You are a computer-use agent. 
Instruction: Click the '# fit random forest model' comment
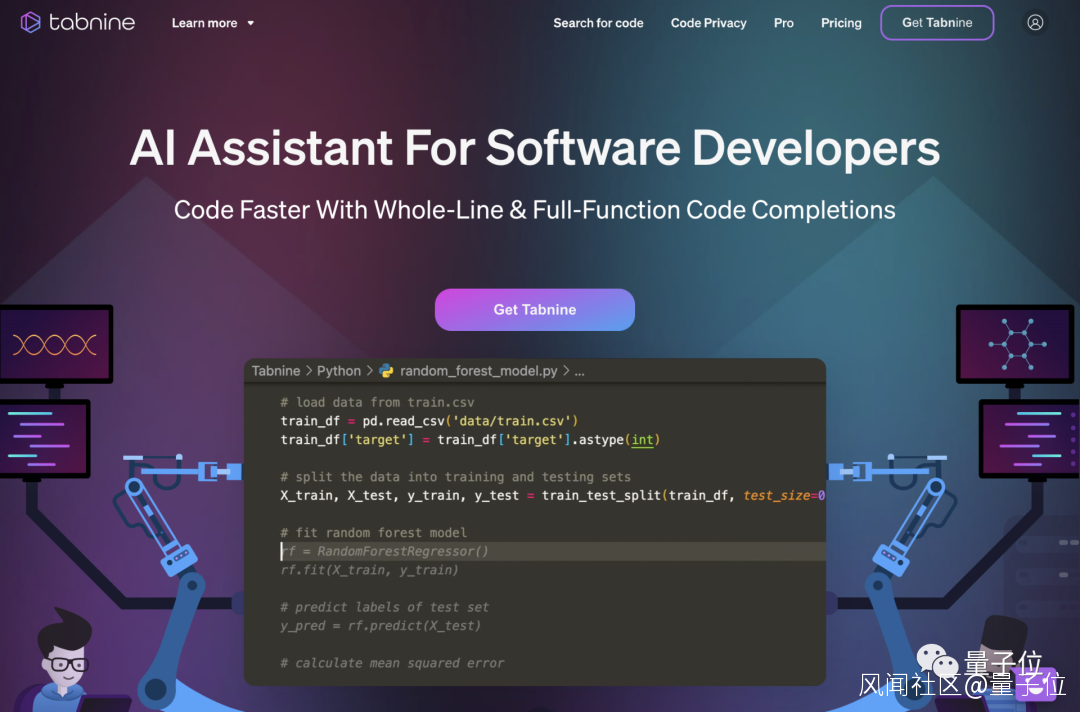pyautogui.click(x=373, y=532)
